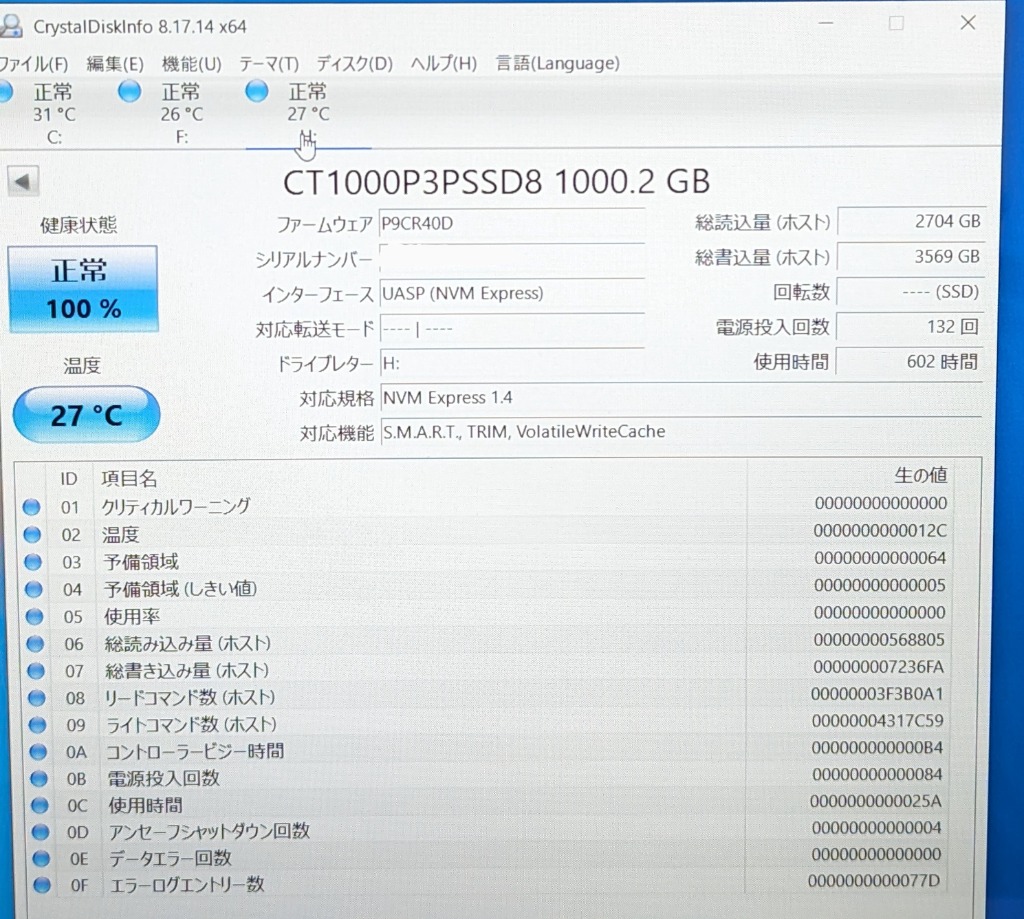1024x919 pixels.
Task: Click the S.M.A.R.T., TRIM features field
Action: [680, 432]
